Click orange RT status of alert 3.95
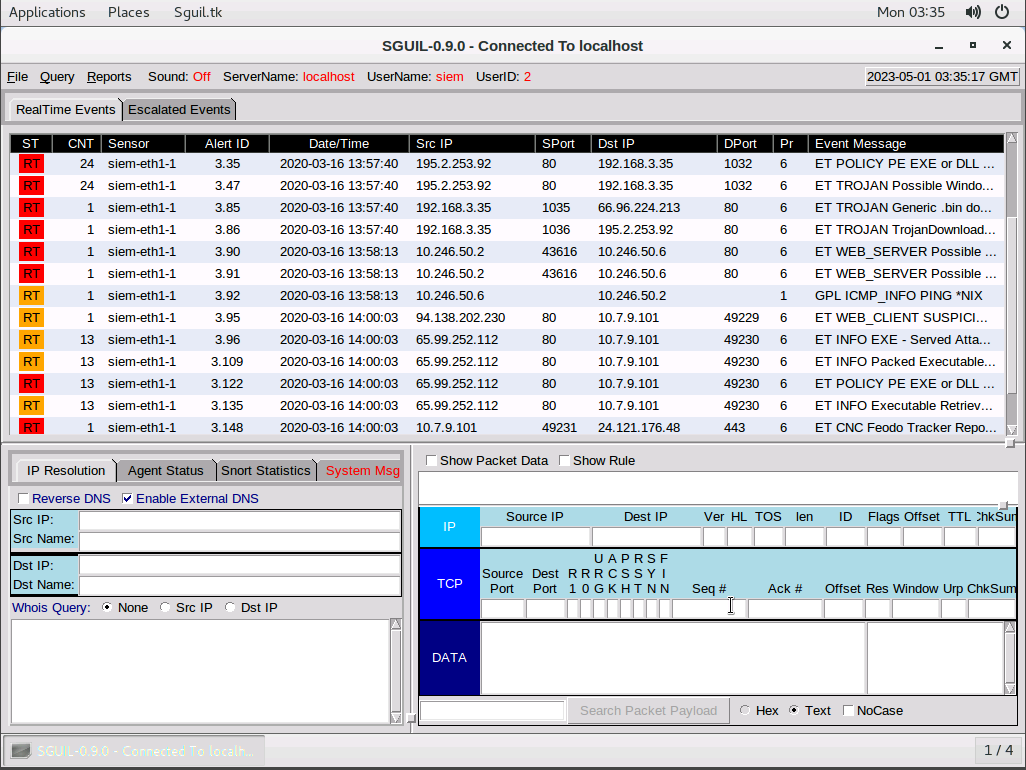Screen dimensions: 1026x770 click(31, 318)
